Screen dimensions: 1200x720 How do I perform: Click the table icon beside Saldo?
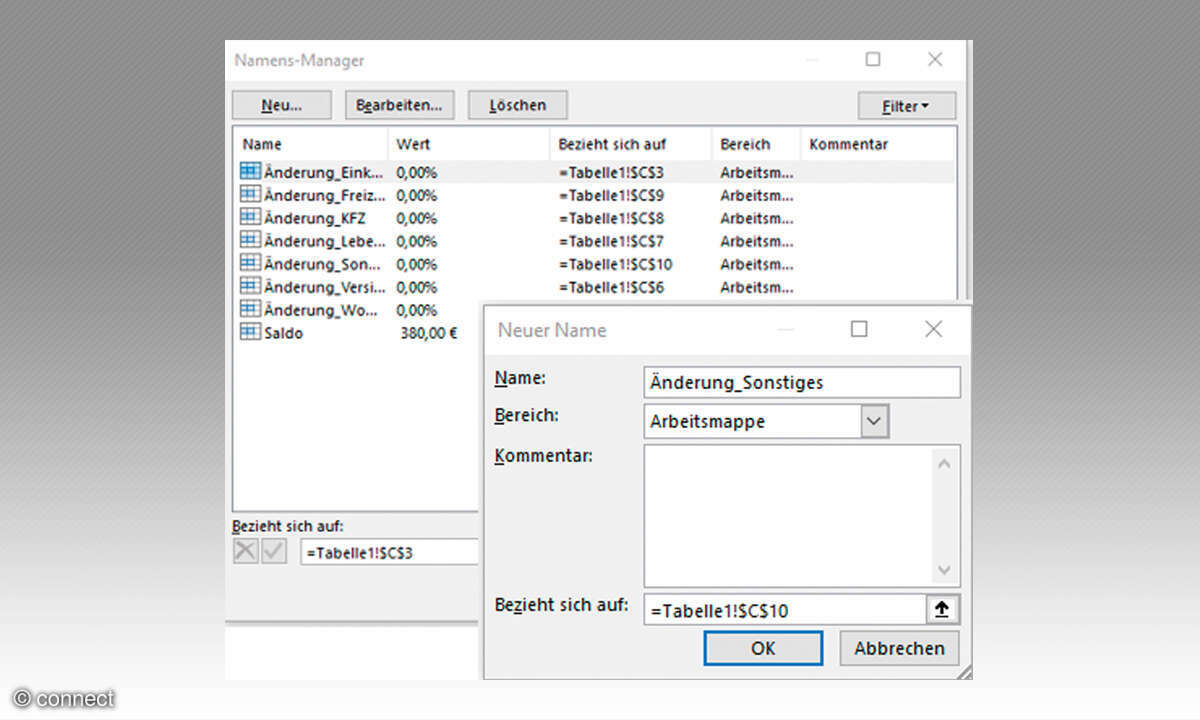(x=250, y=332)
